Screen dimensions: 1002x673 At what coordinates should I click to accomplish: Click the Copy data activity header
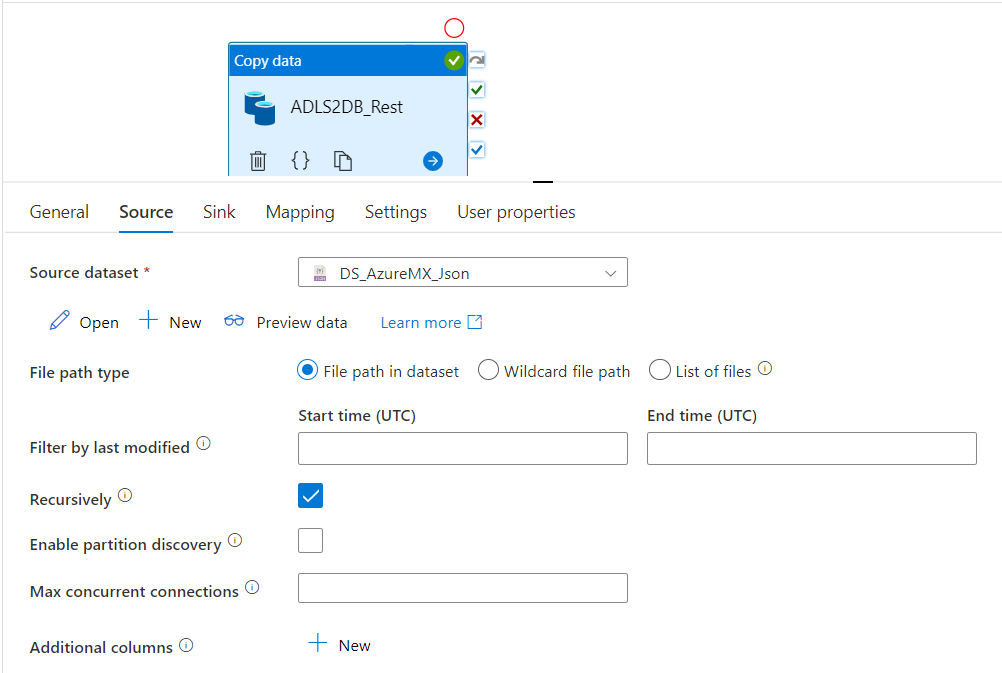coord(348,61)
